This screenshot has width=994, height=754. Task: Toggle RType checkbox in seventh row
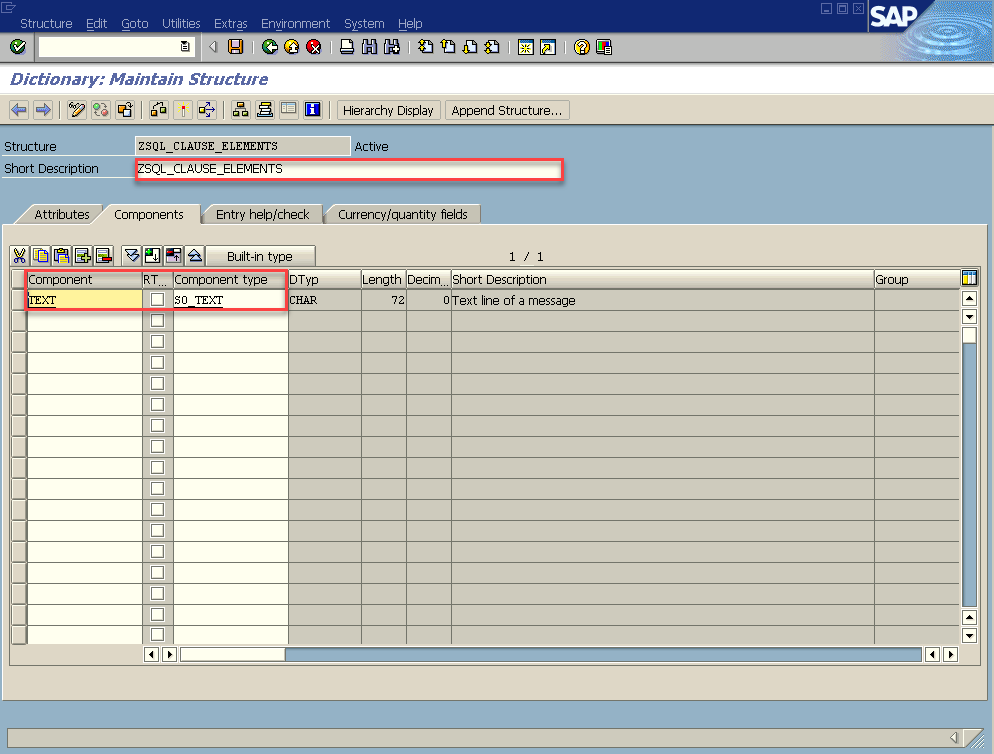pos(157,425)
